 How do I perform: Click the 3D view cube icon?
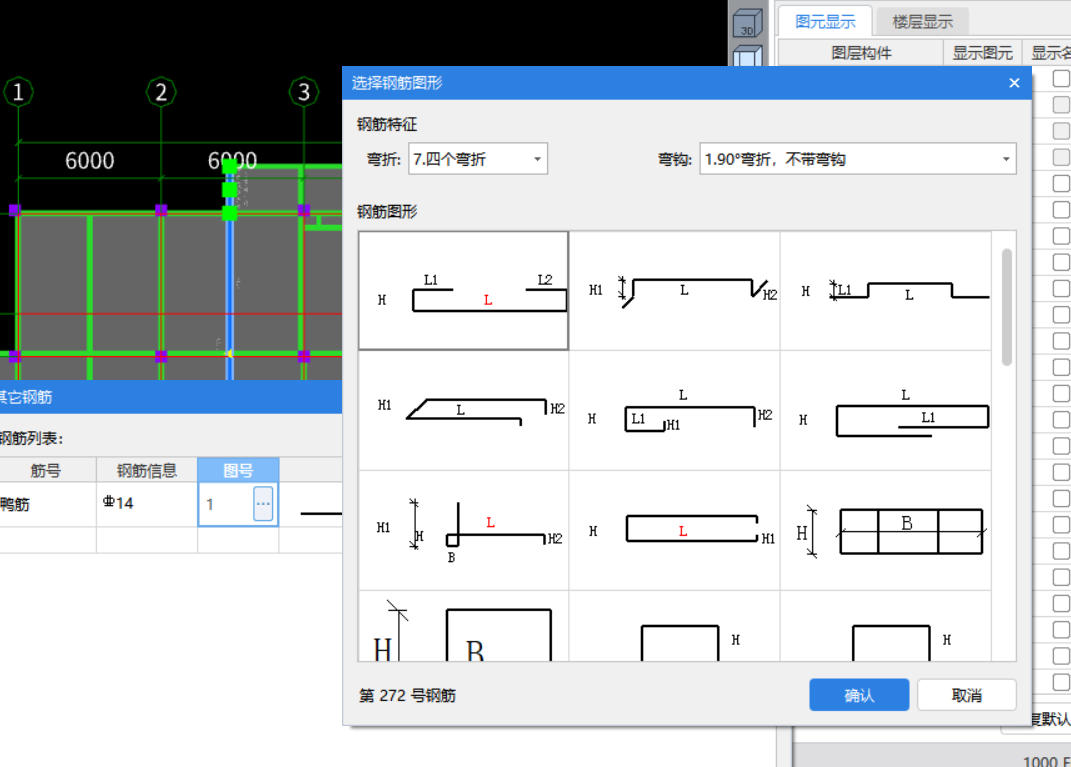(747, 23)
